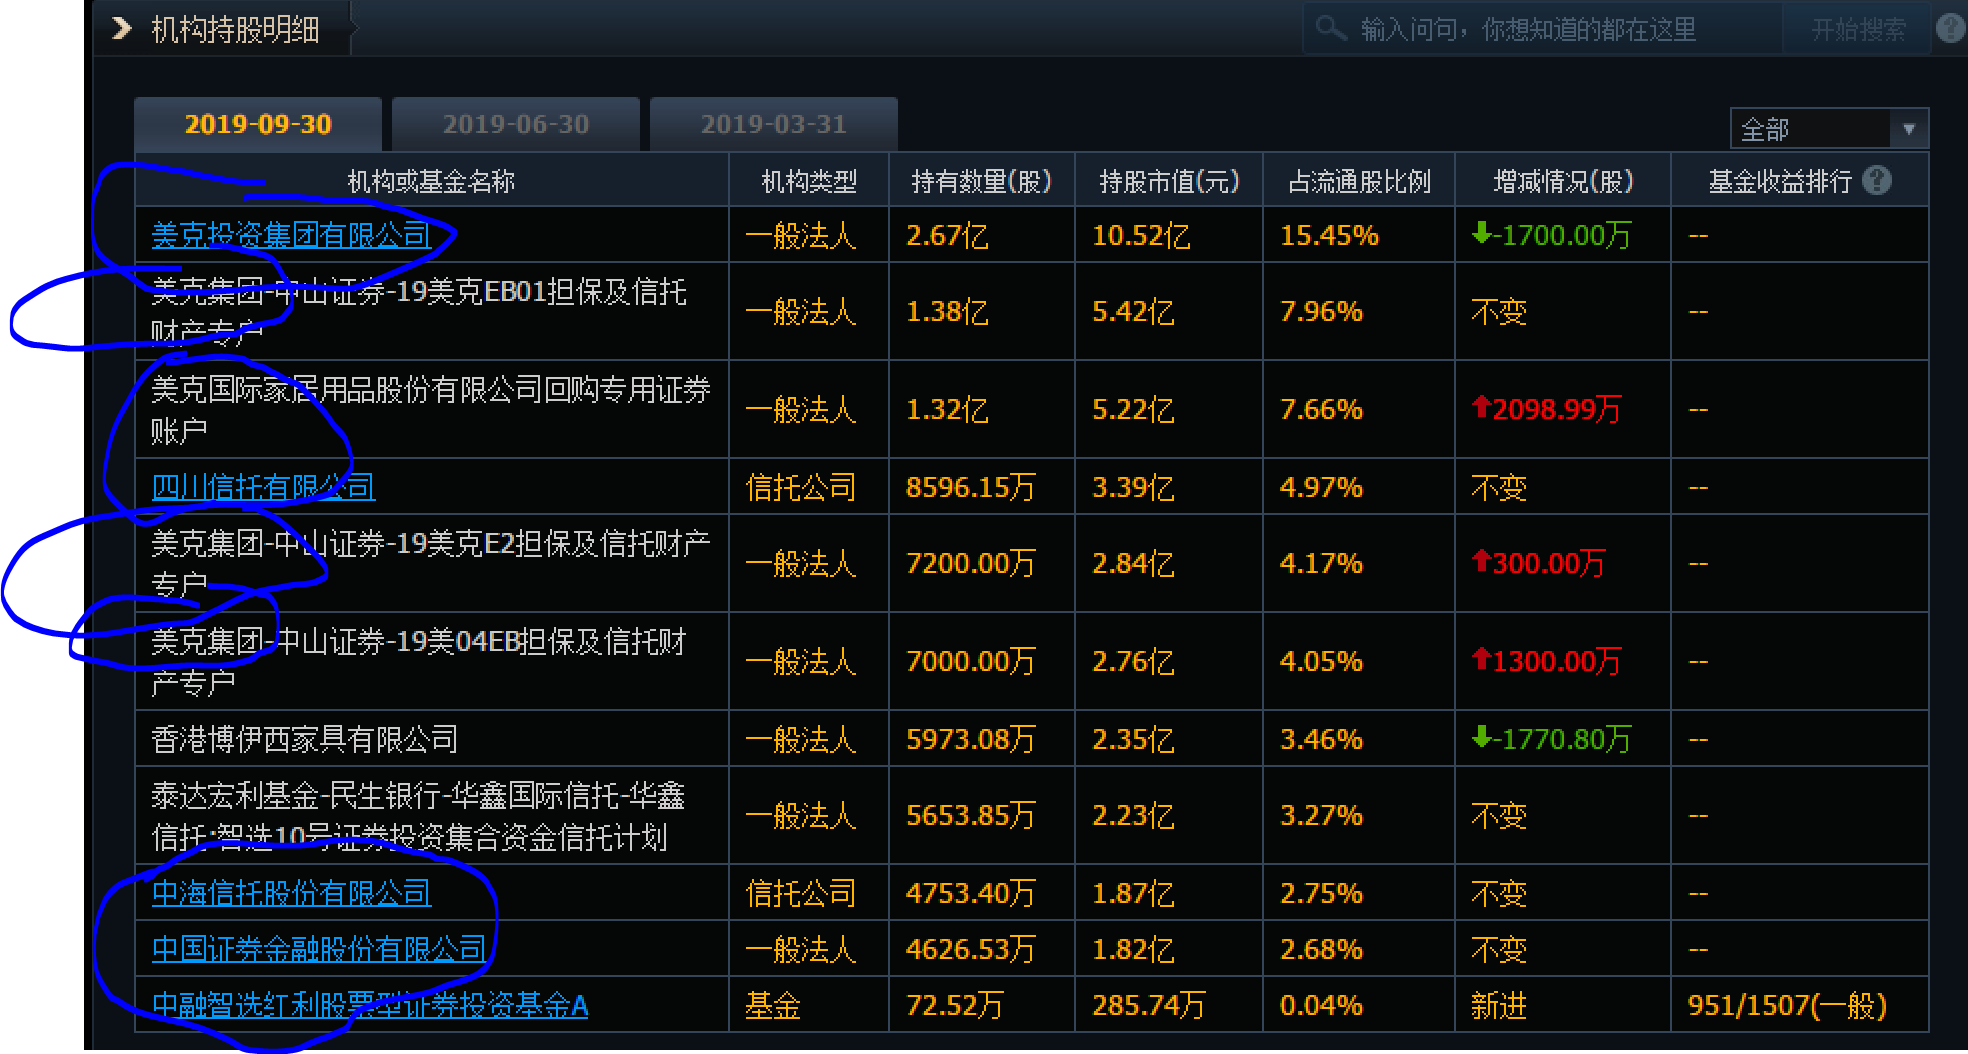
Task: Switch to the 2019-06-30 tab
Action: (516, 124)
